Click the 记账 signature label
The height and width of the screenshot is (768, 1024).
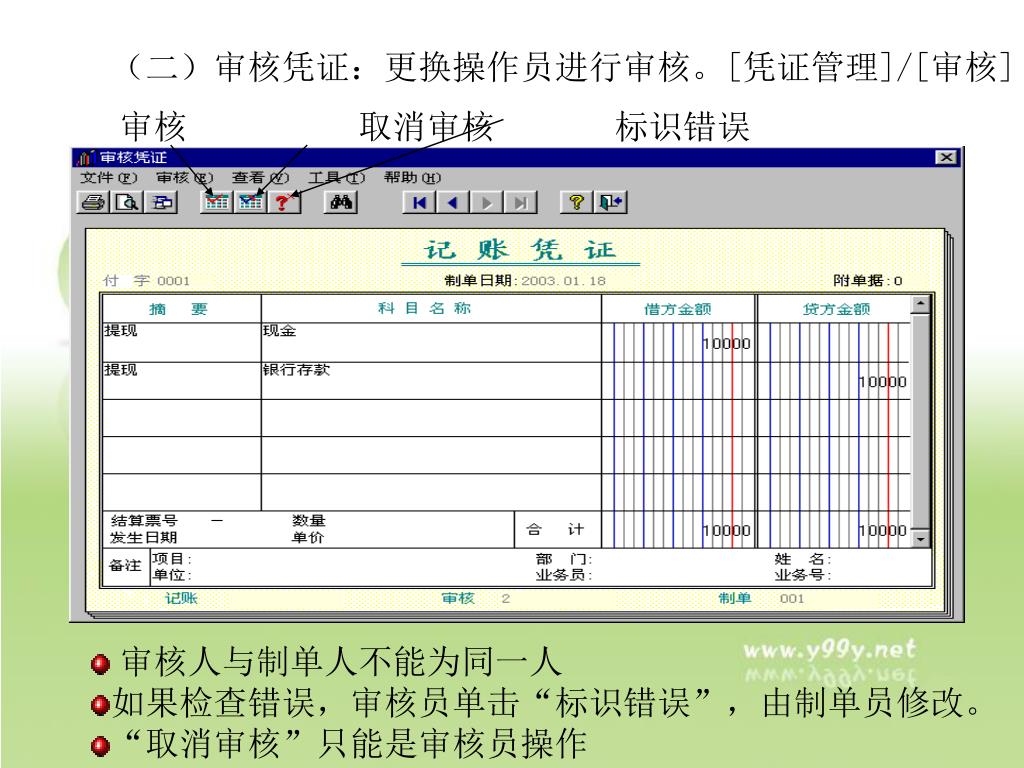point(181,598)
